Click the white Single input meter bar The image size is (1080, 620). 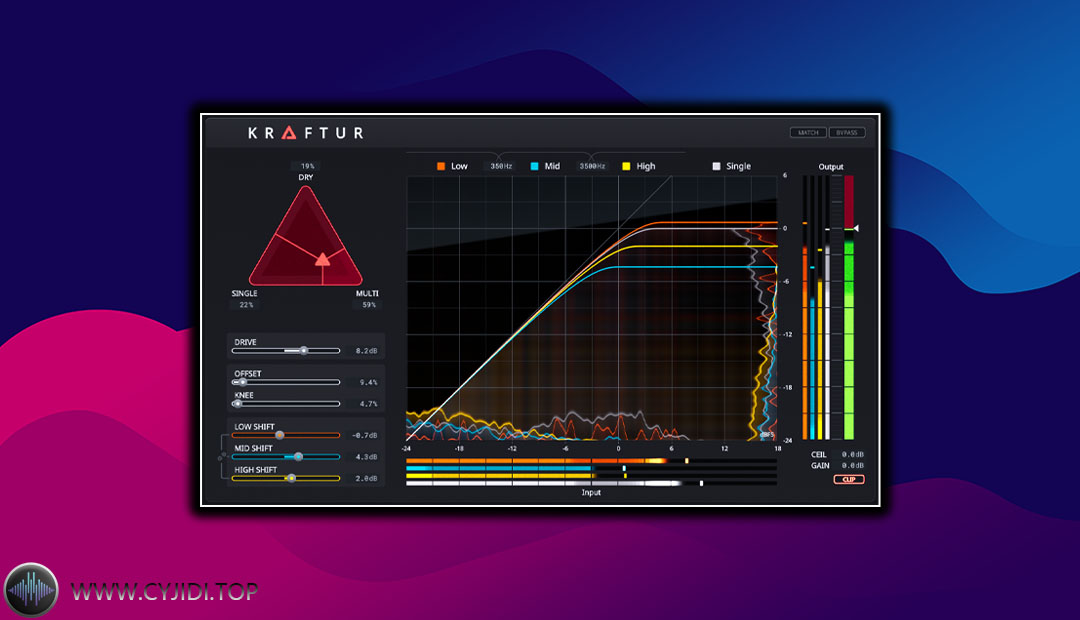point(592,483)
